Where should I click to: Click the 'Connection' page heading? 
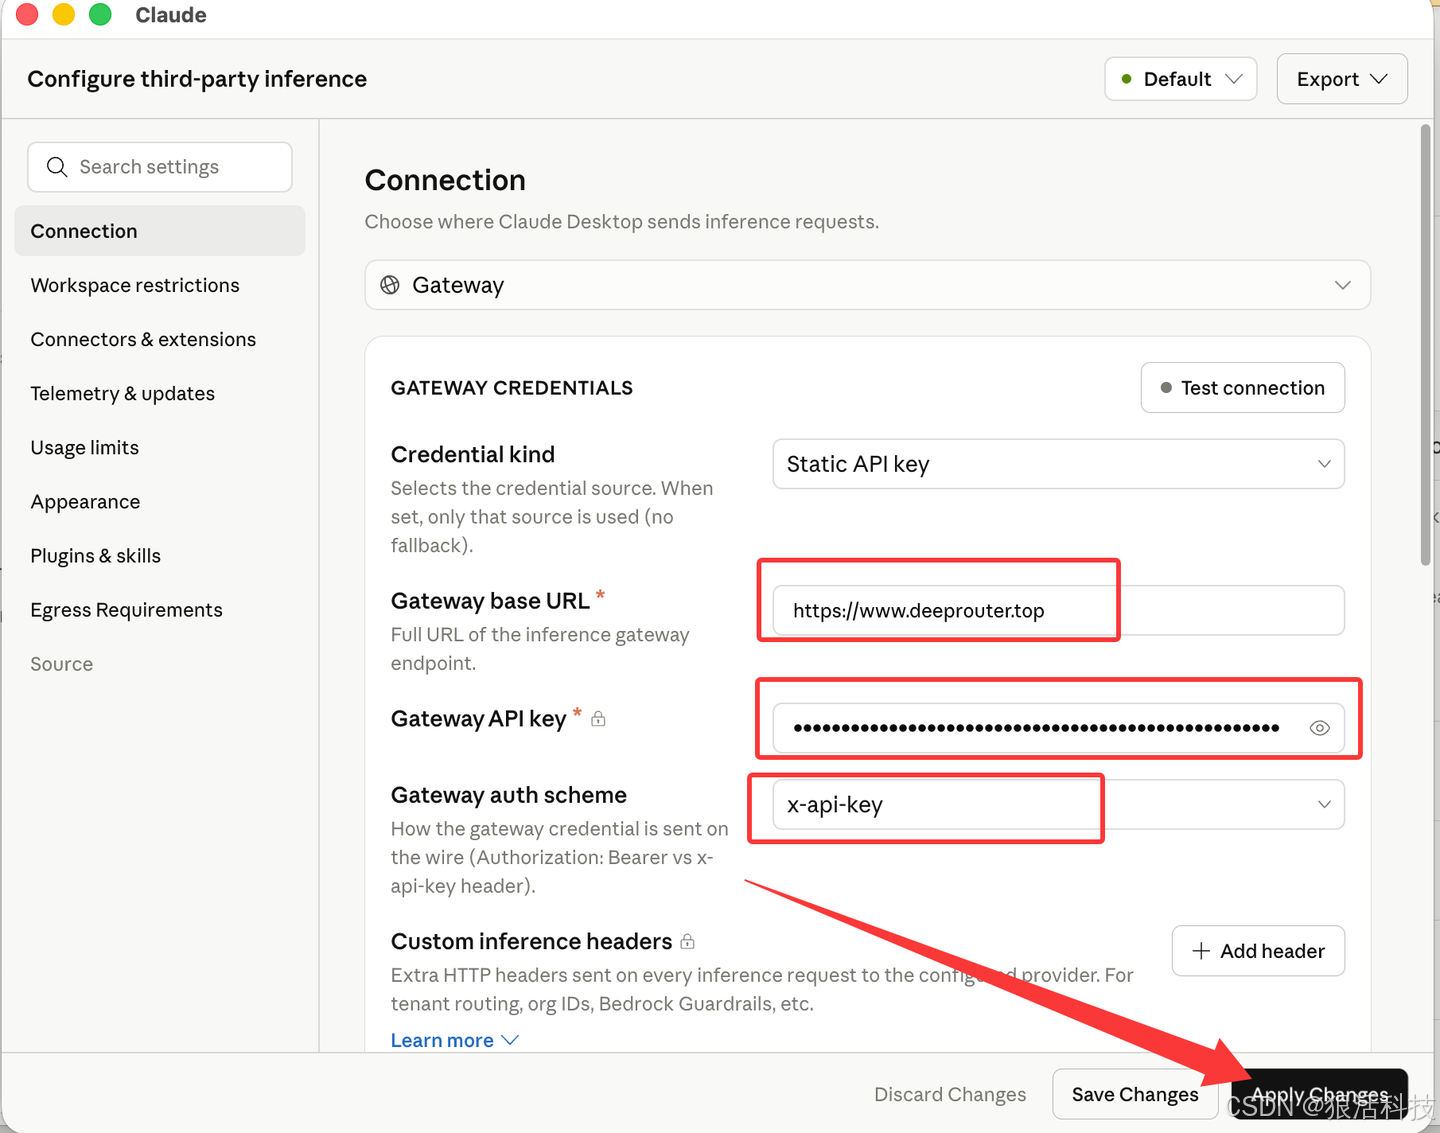point(445,180)
